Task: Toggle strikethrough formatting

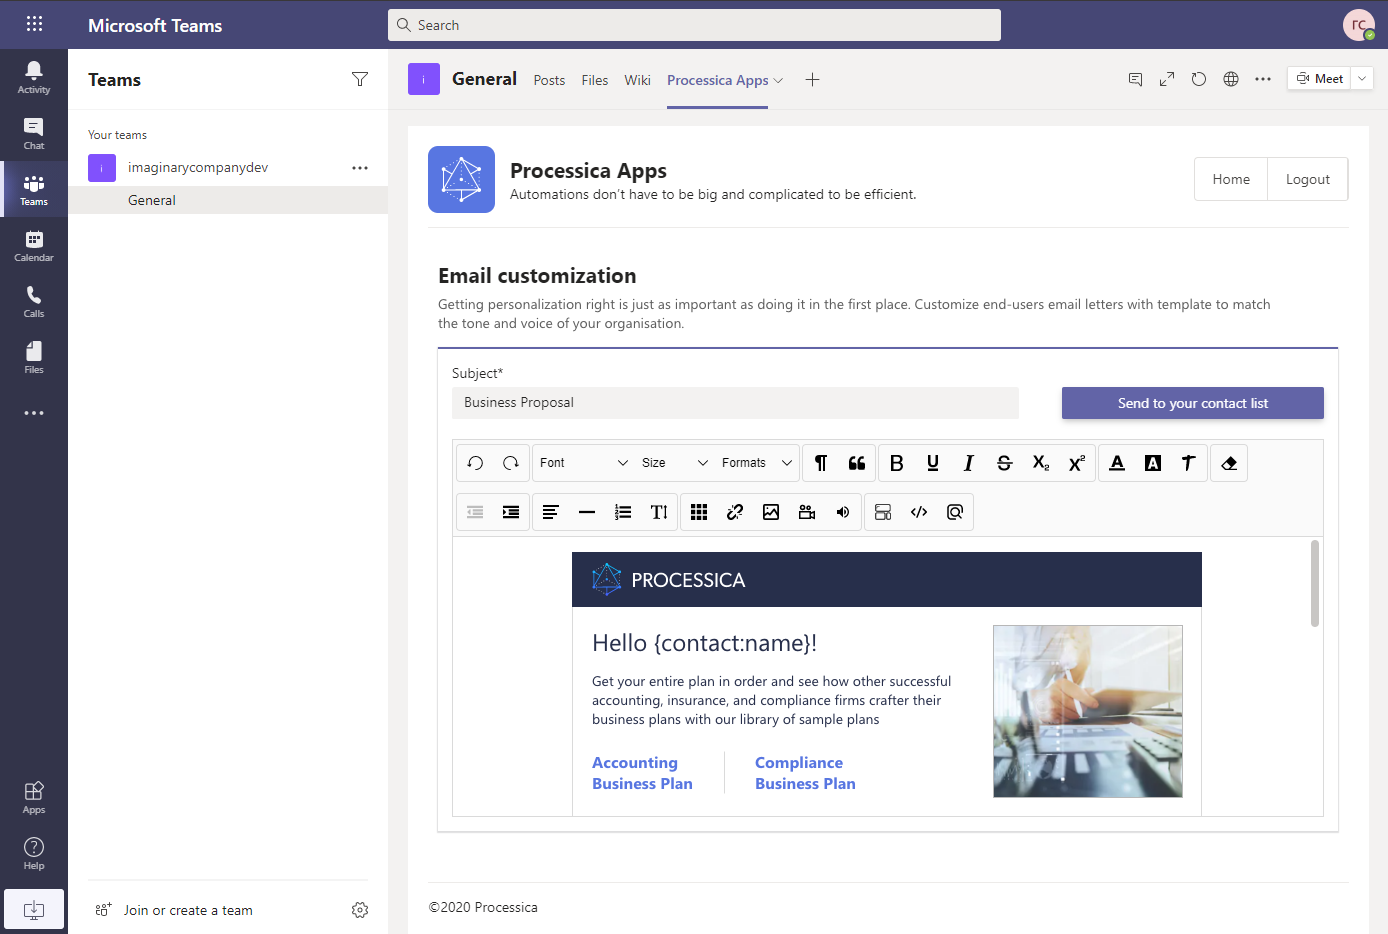Action: 1005,463
